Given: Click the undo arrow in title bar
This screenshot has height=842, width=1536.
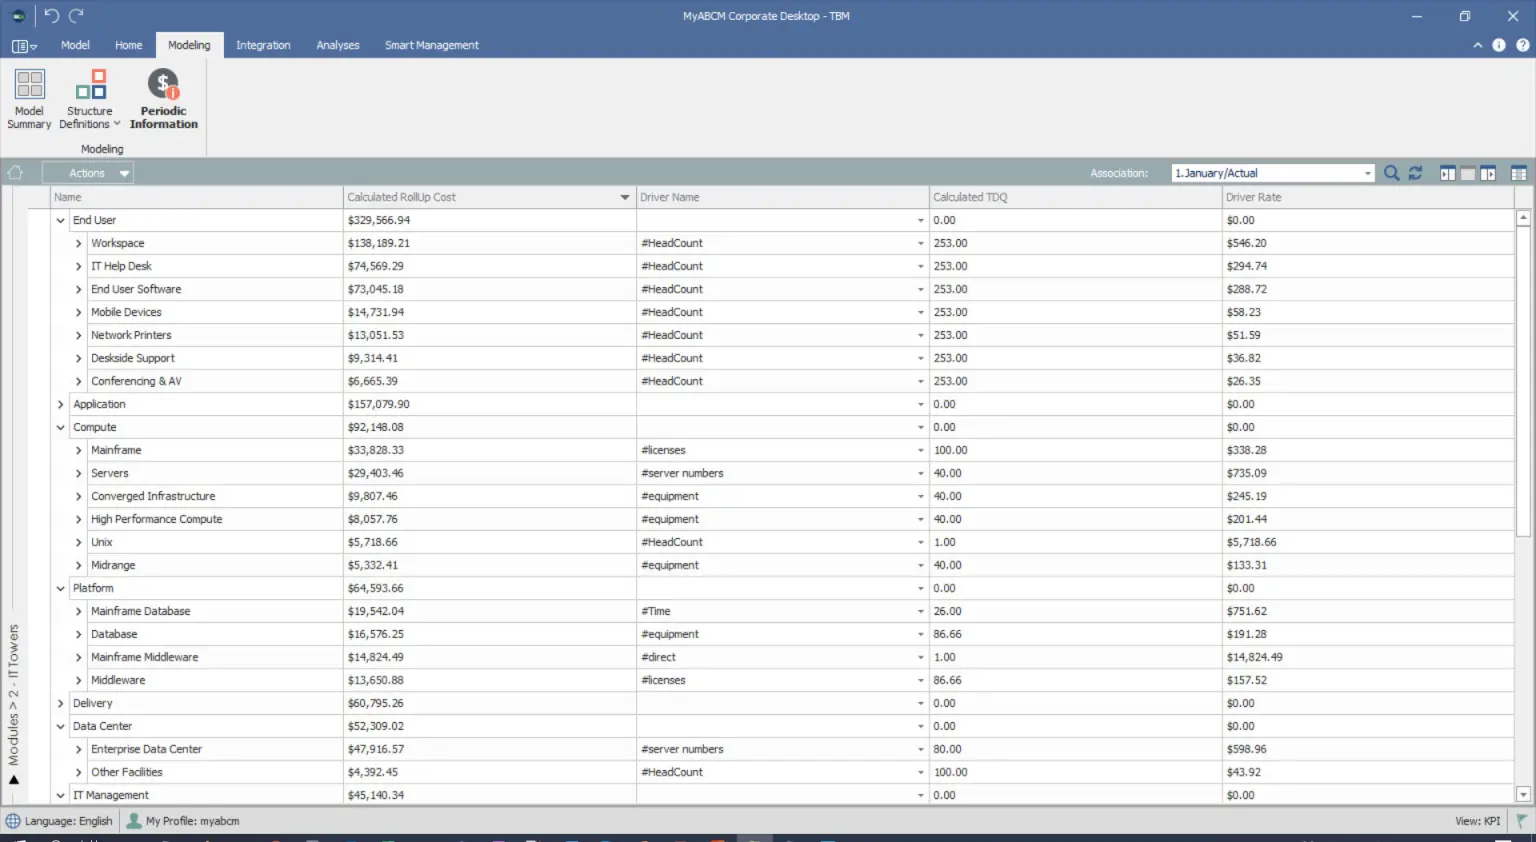Looking at the screenshot, I should click(52, 15).
